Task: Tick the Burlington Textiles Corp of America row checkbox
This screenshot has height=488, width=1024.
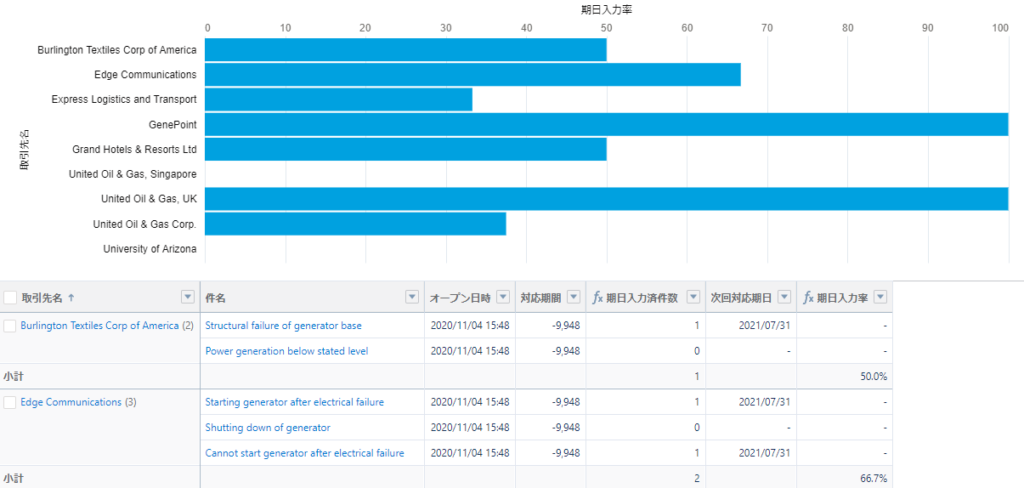Action: click(x=10, y=326)
